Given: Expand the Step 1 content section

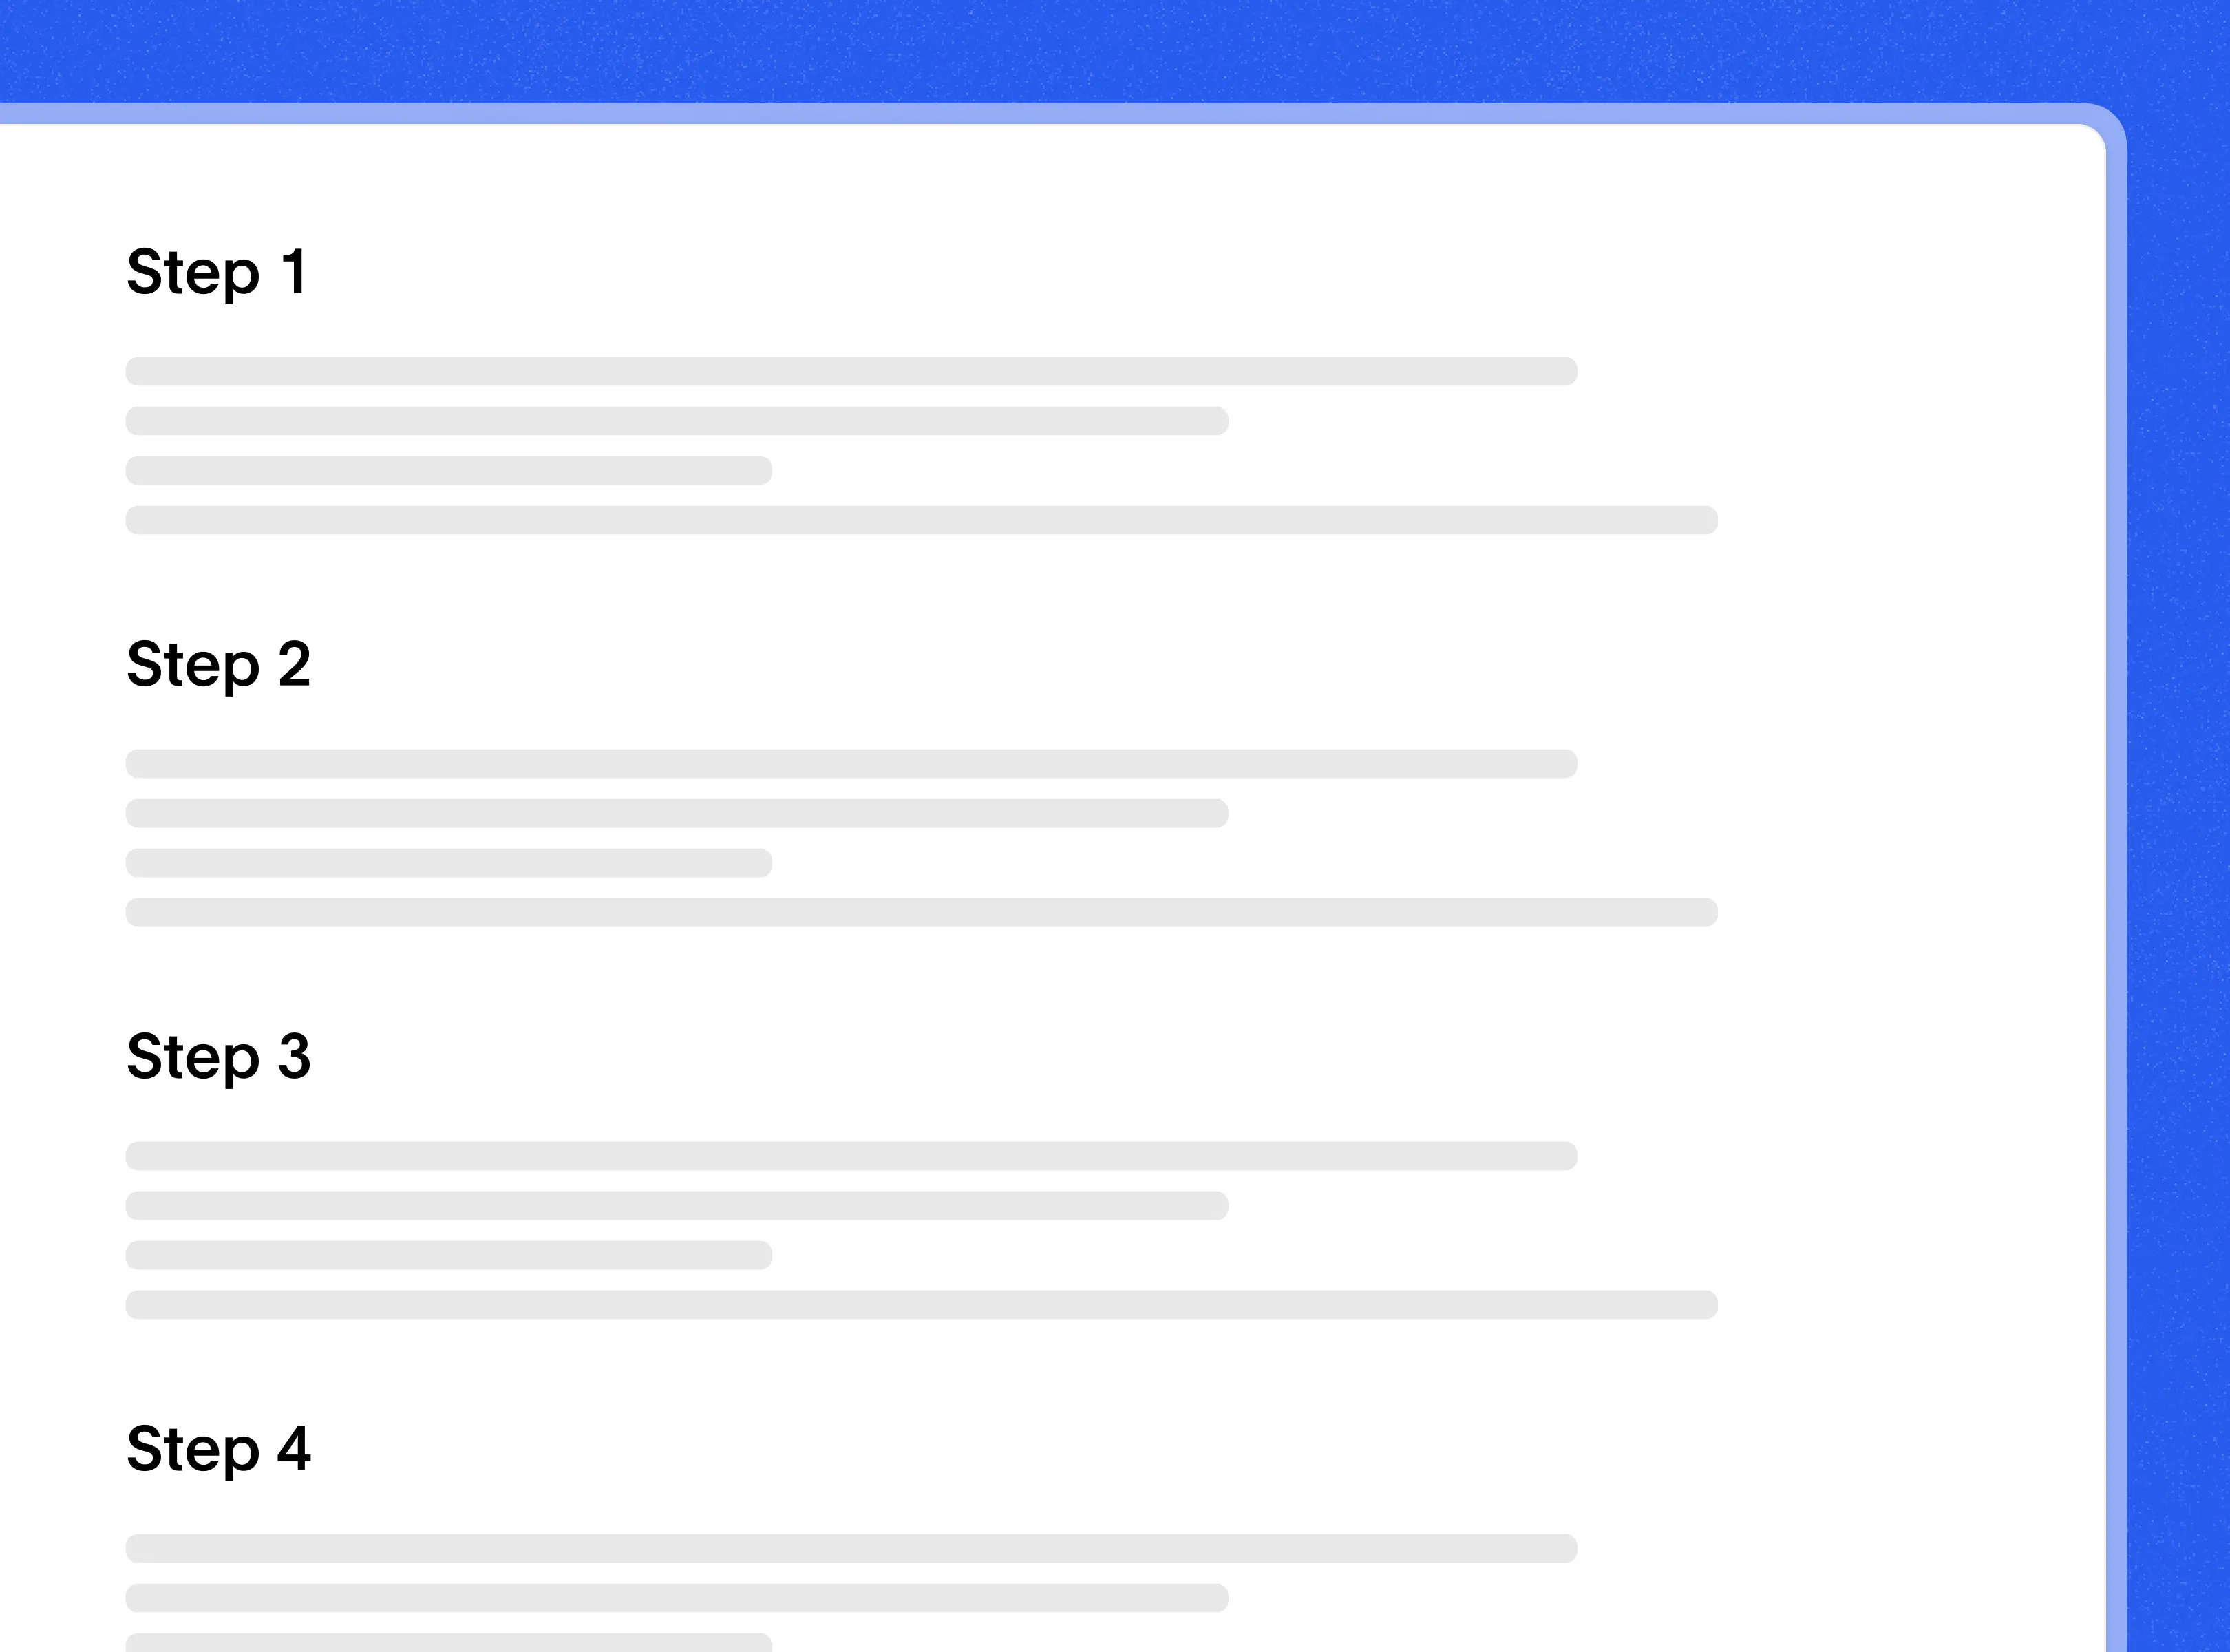Looking at the screenshot, I should pyautogui.click(x=217, y=269).
